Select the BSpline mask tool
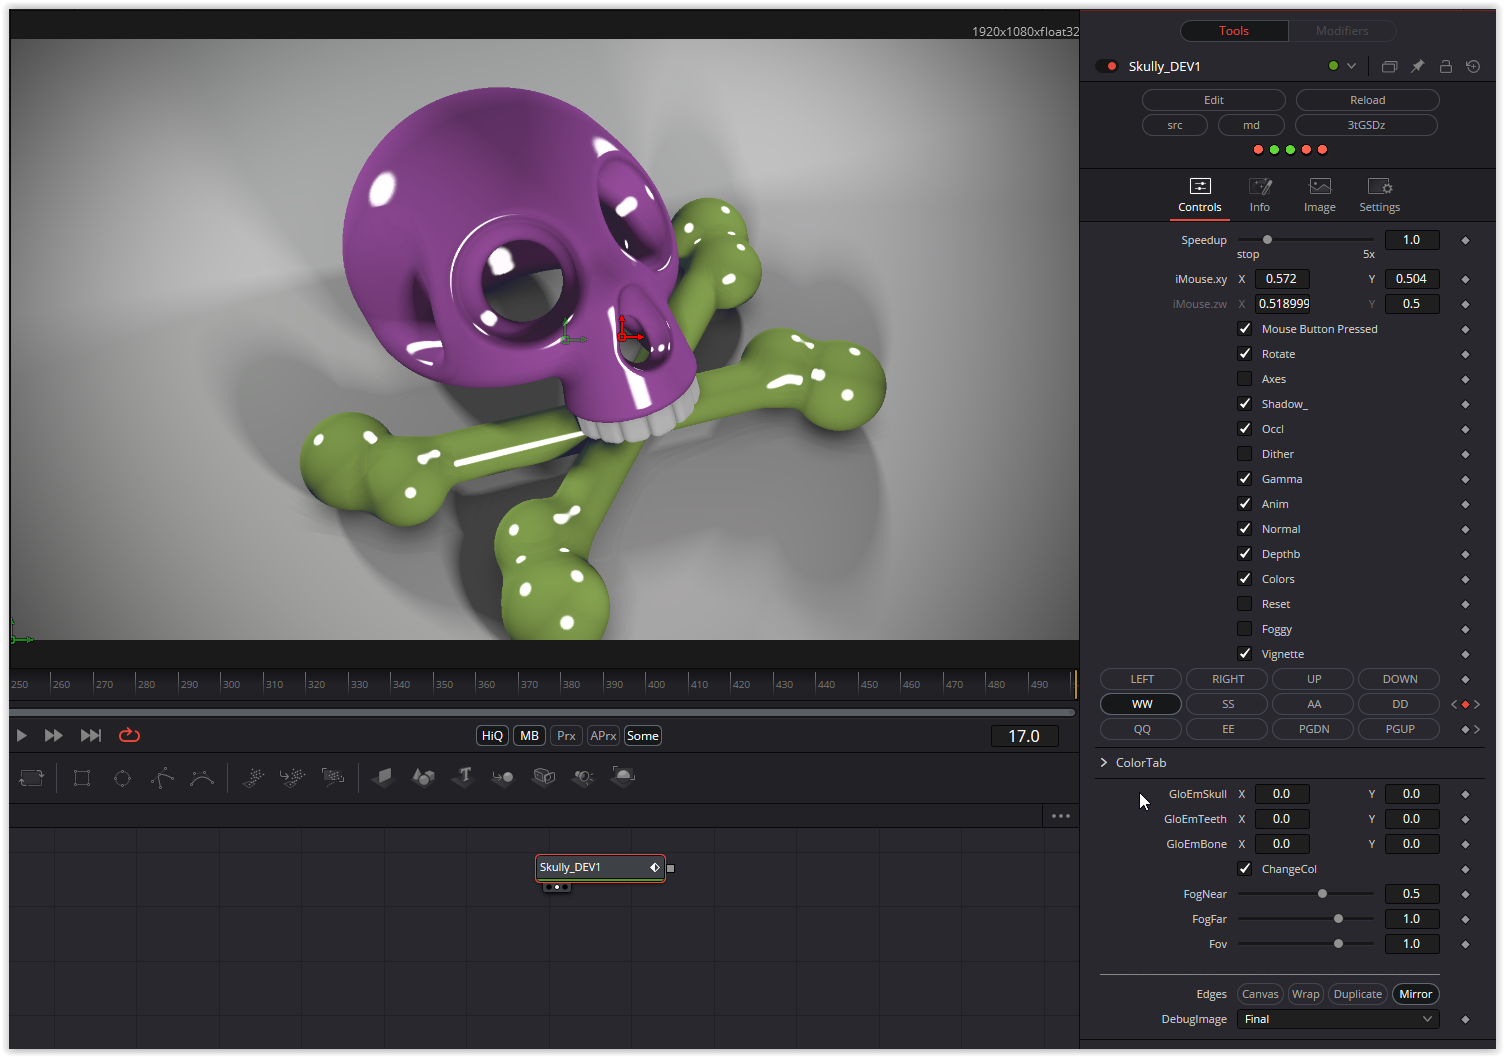 (202, 778)
